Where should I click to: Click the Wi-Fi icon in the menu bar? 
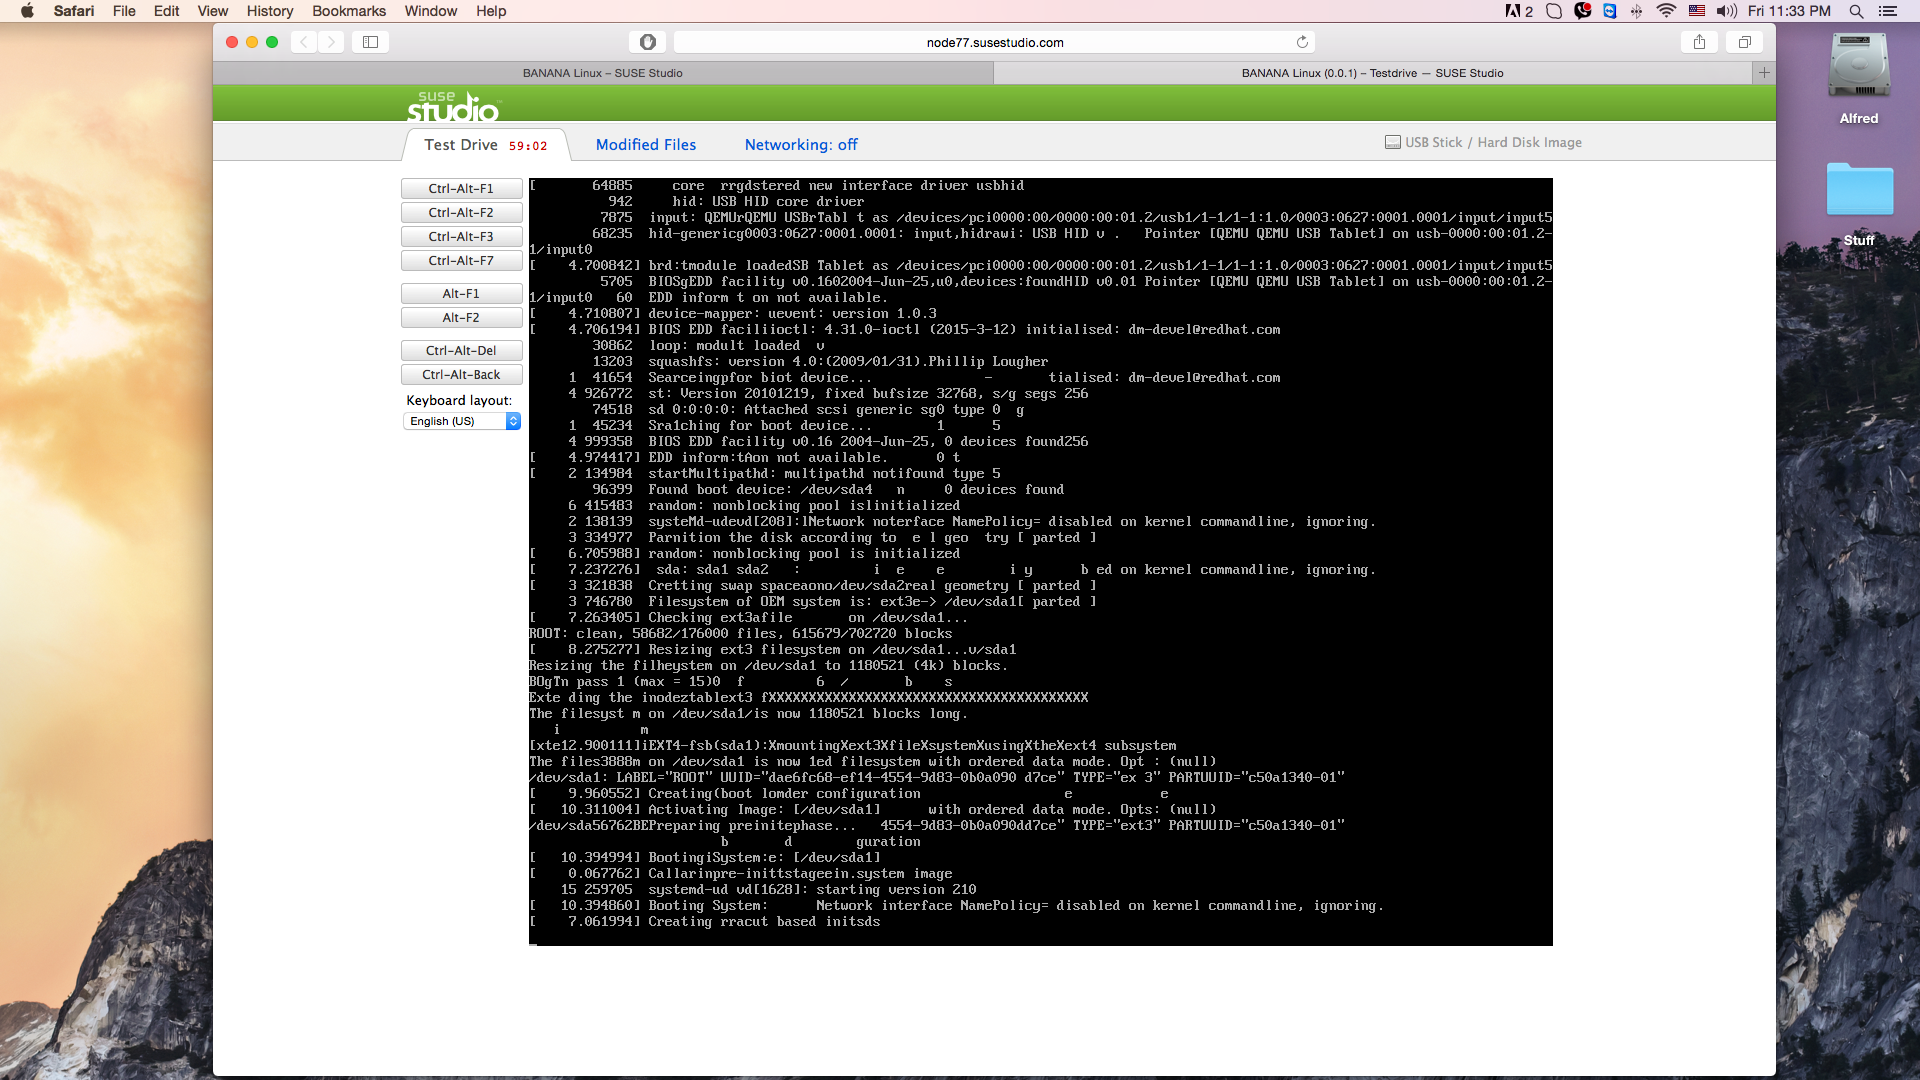(x=1666, y=11)
